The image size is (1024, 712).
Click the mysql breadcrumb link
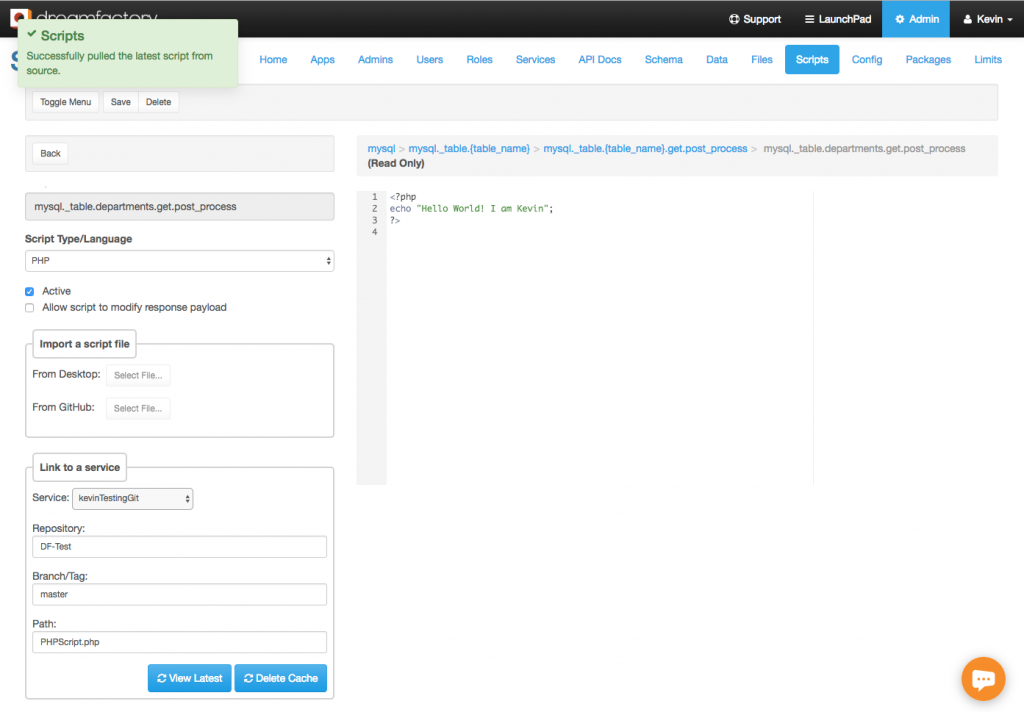(381, 147)
